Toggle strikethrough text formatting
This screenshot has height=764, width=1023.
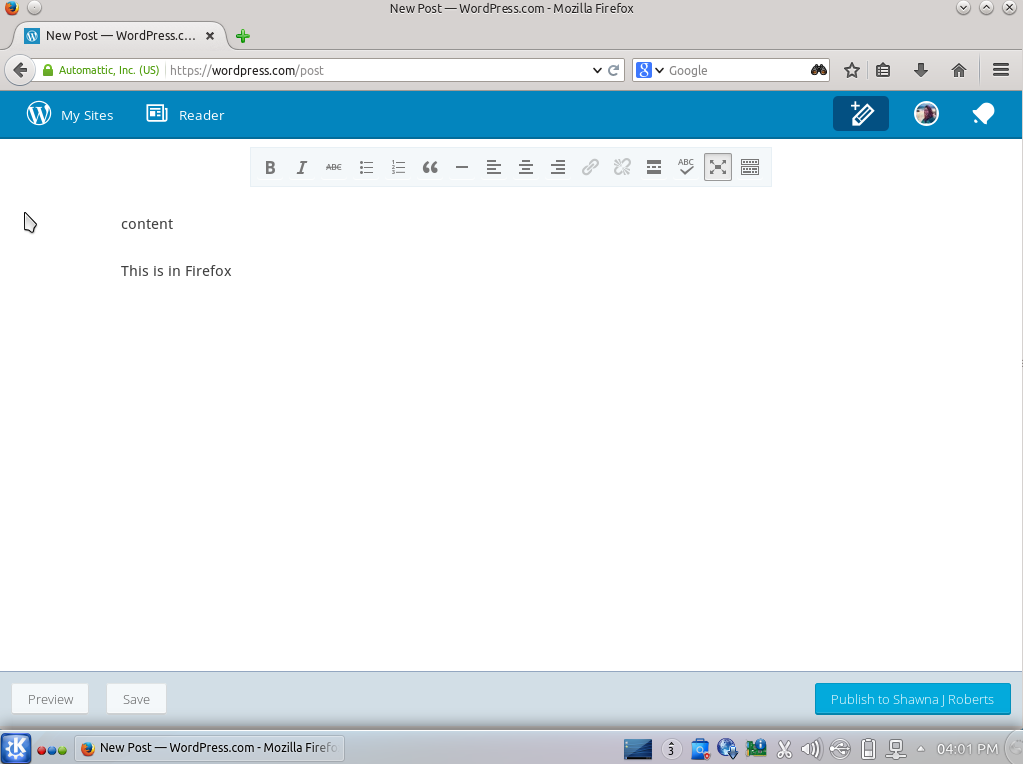tap(334, 168)
